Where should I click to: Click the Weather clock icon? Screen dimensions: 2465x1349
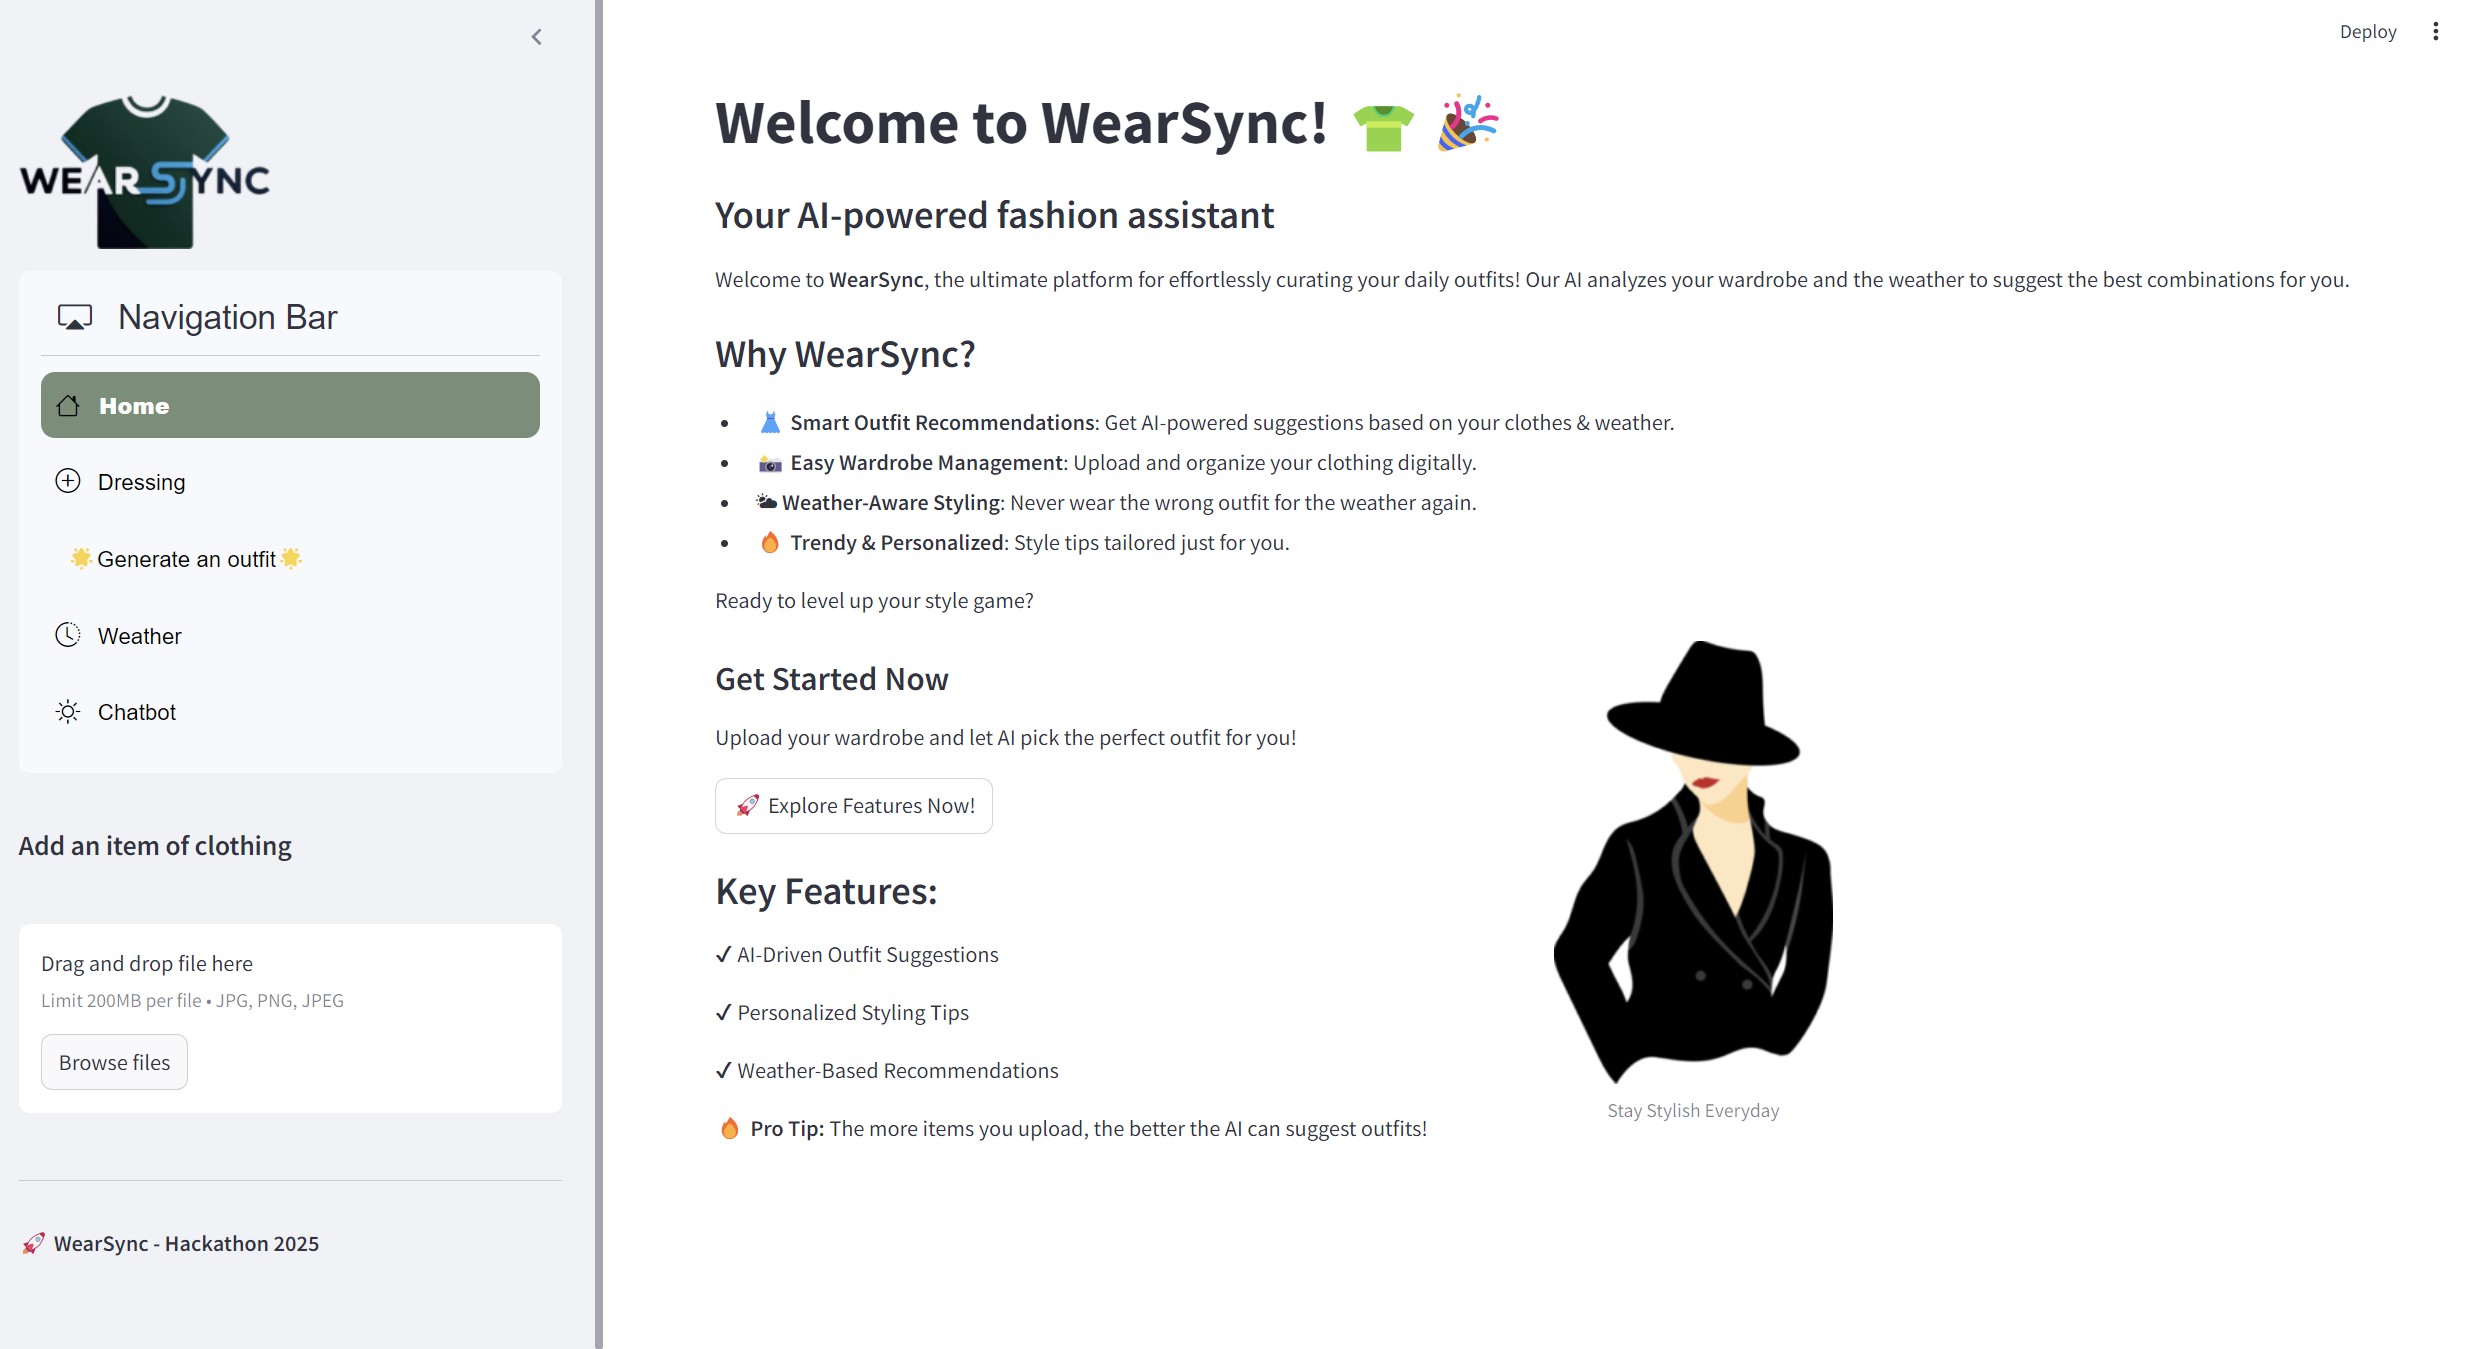pos(68,635)
